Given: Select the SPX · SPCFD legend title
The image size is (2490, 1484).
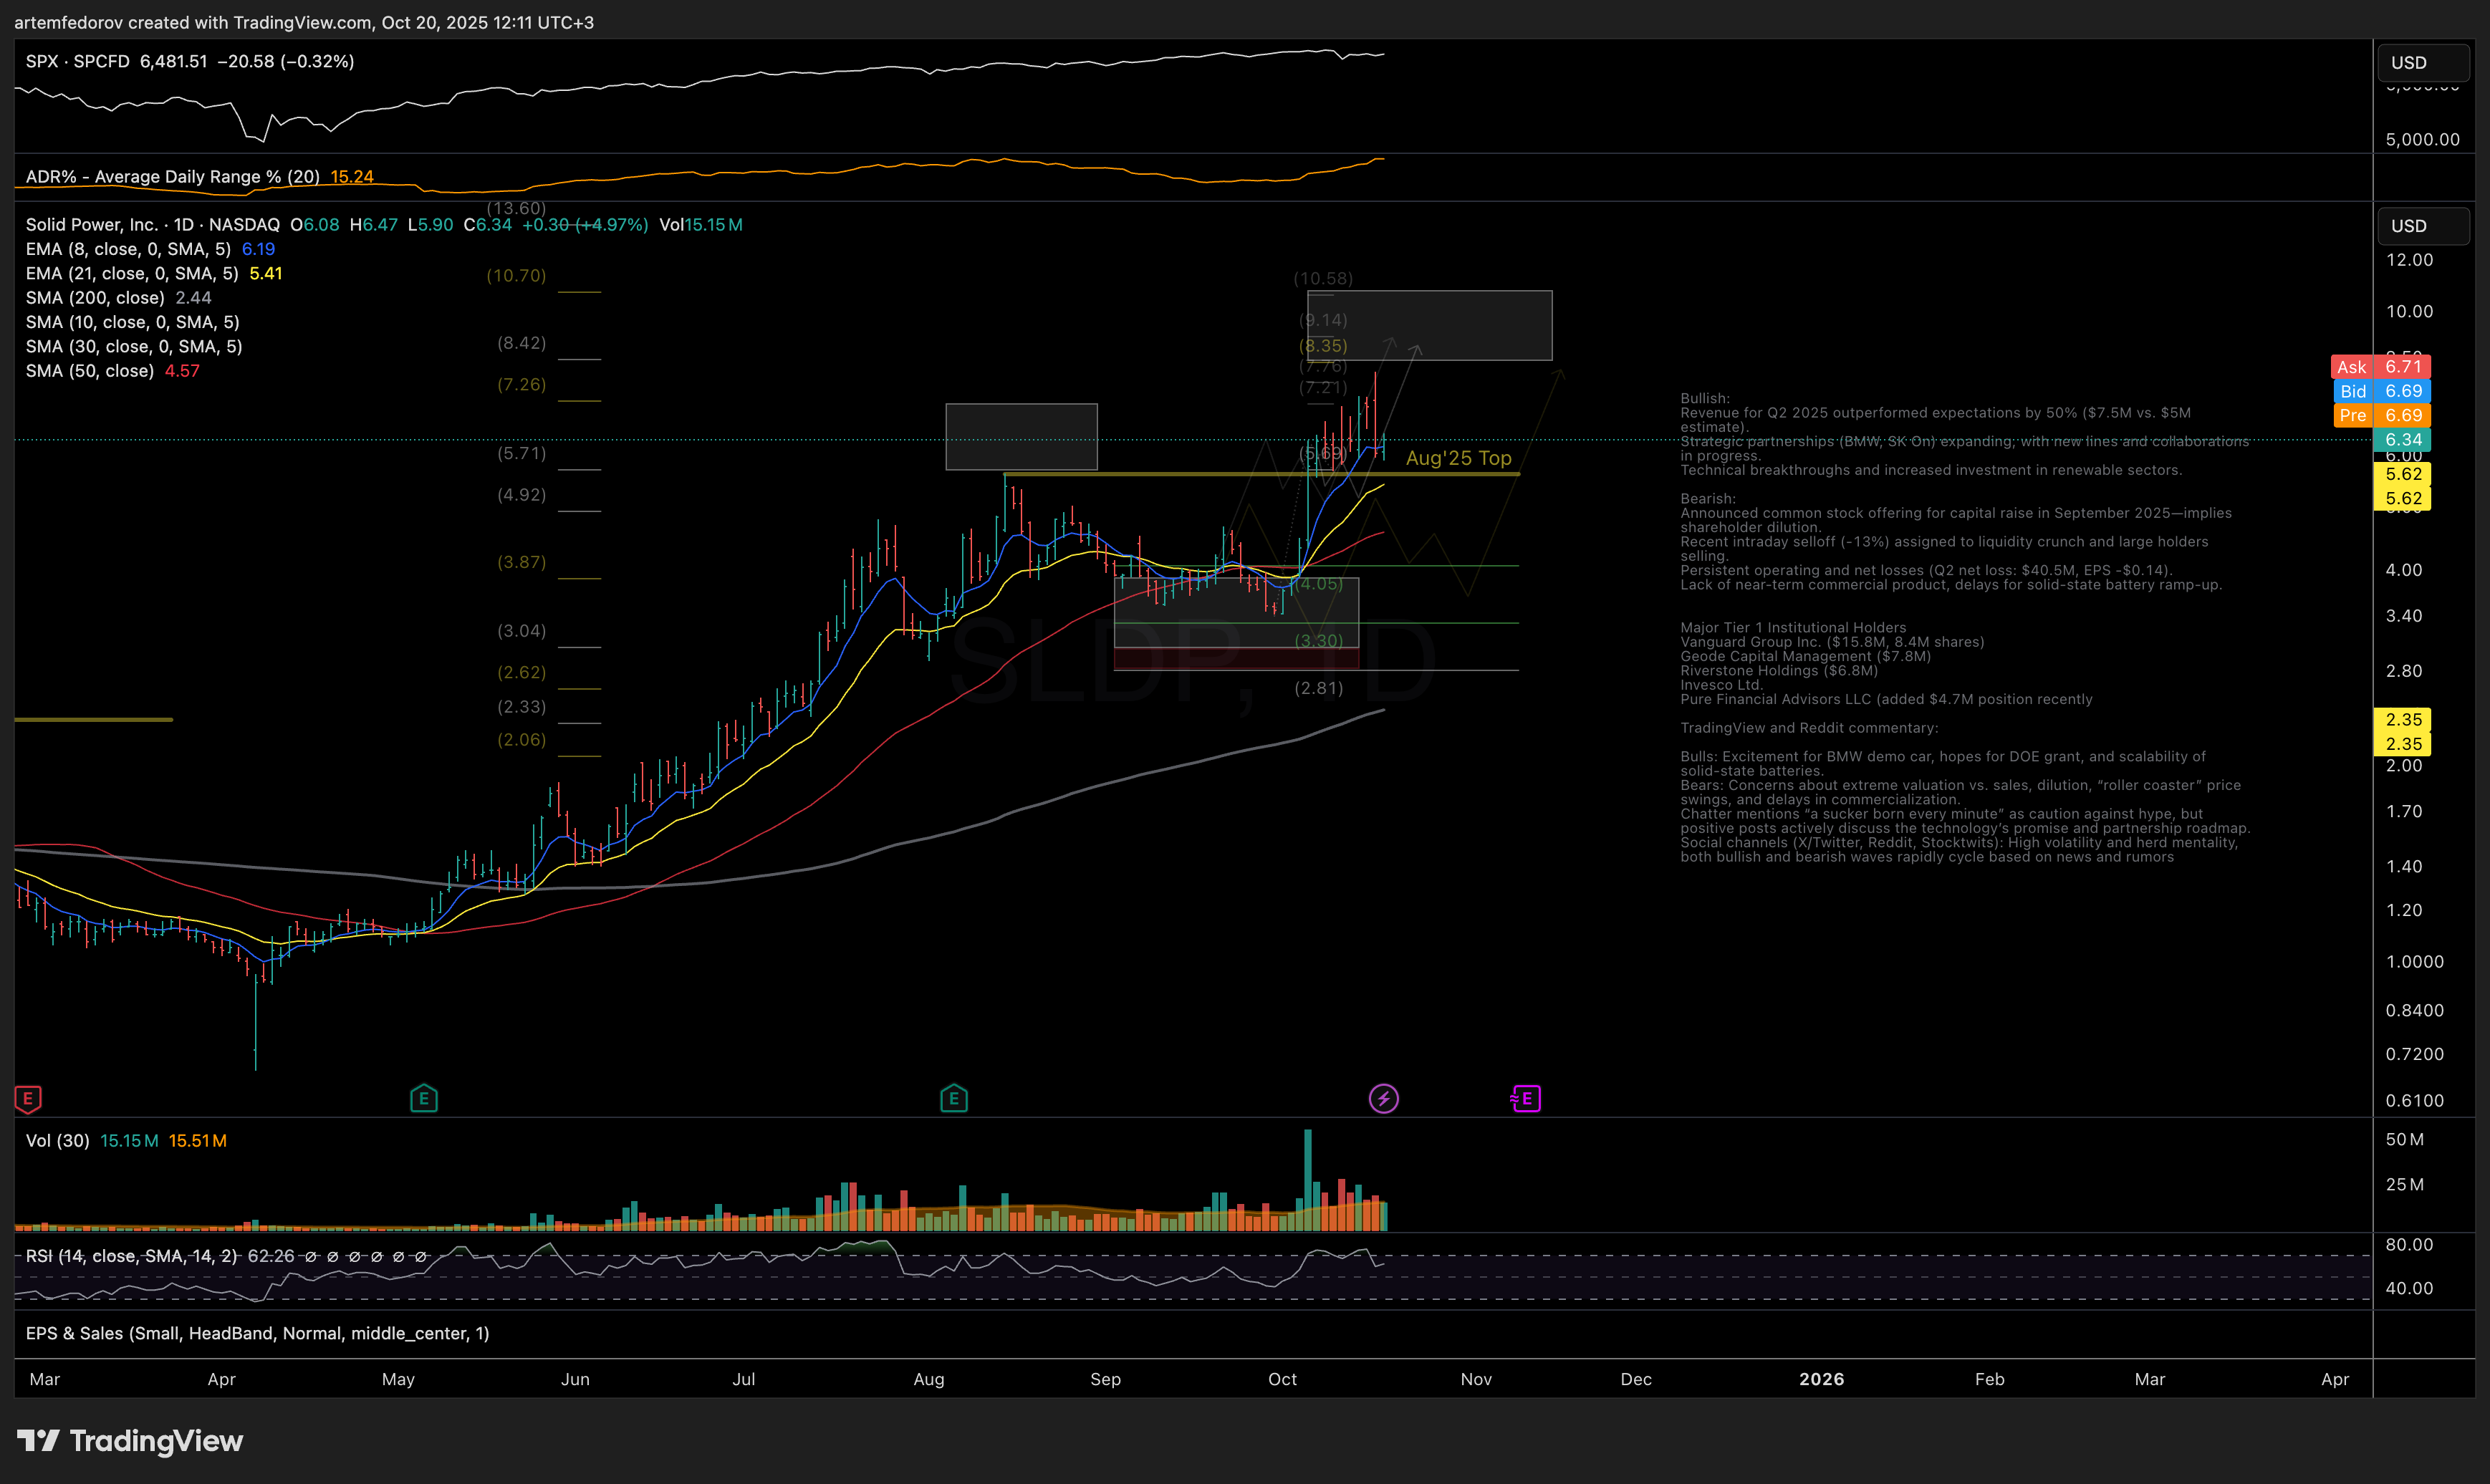Looking at the screenshot, I should 78,62.
